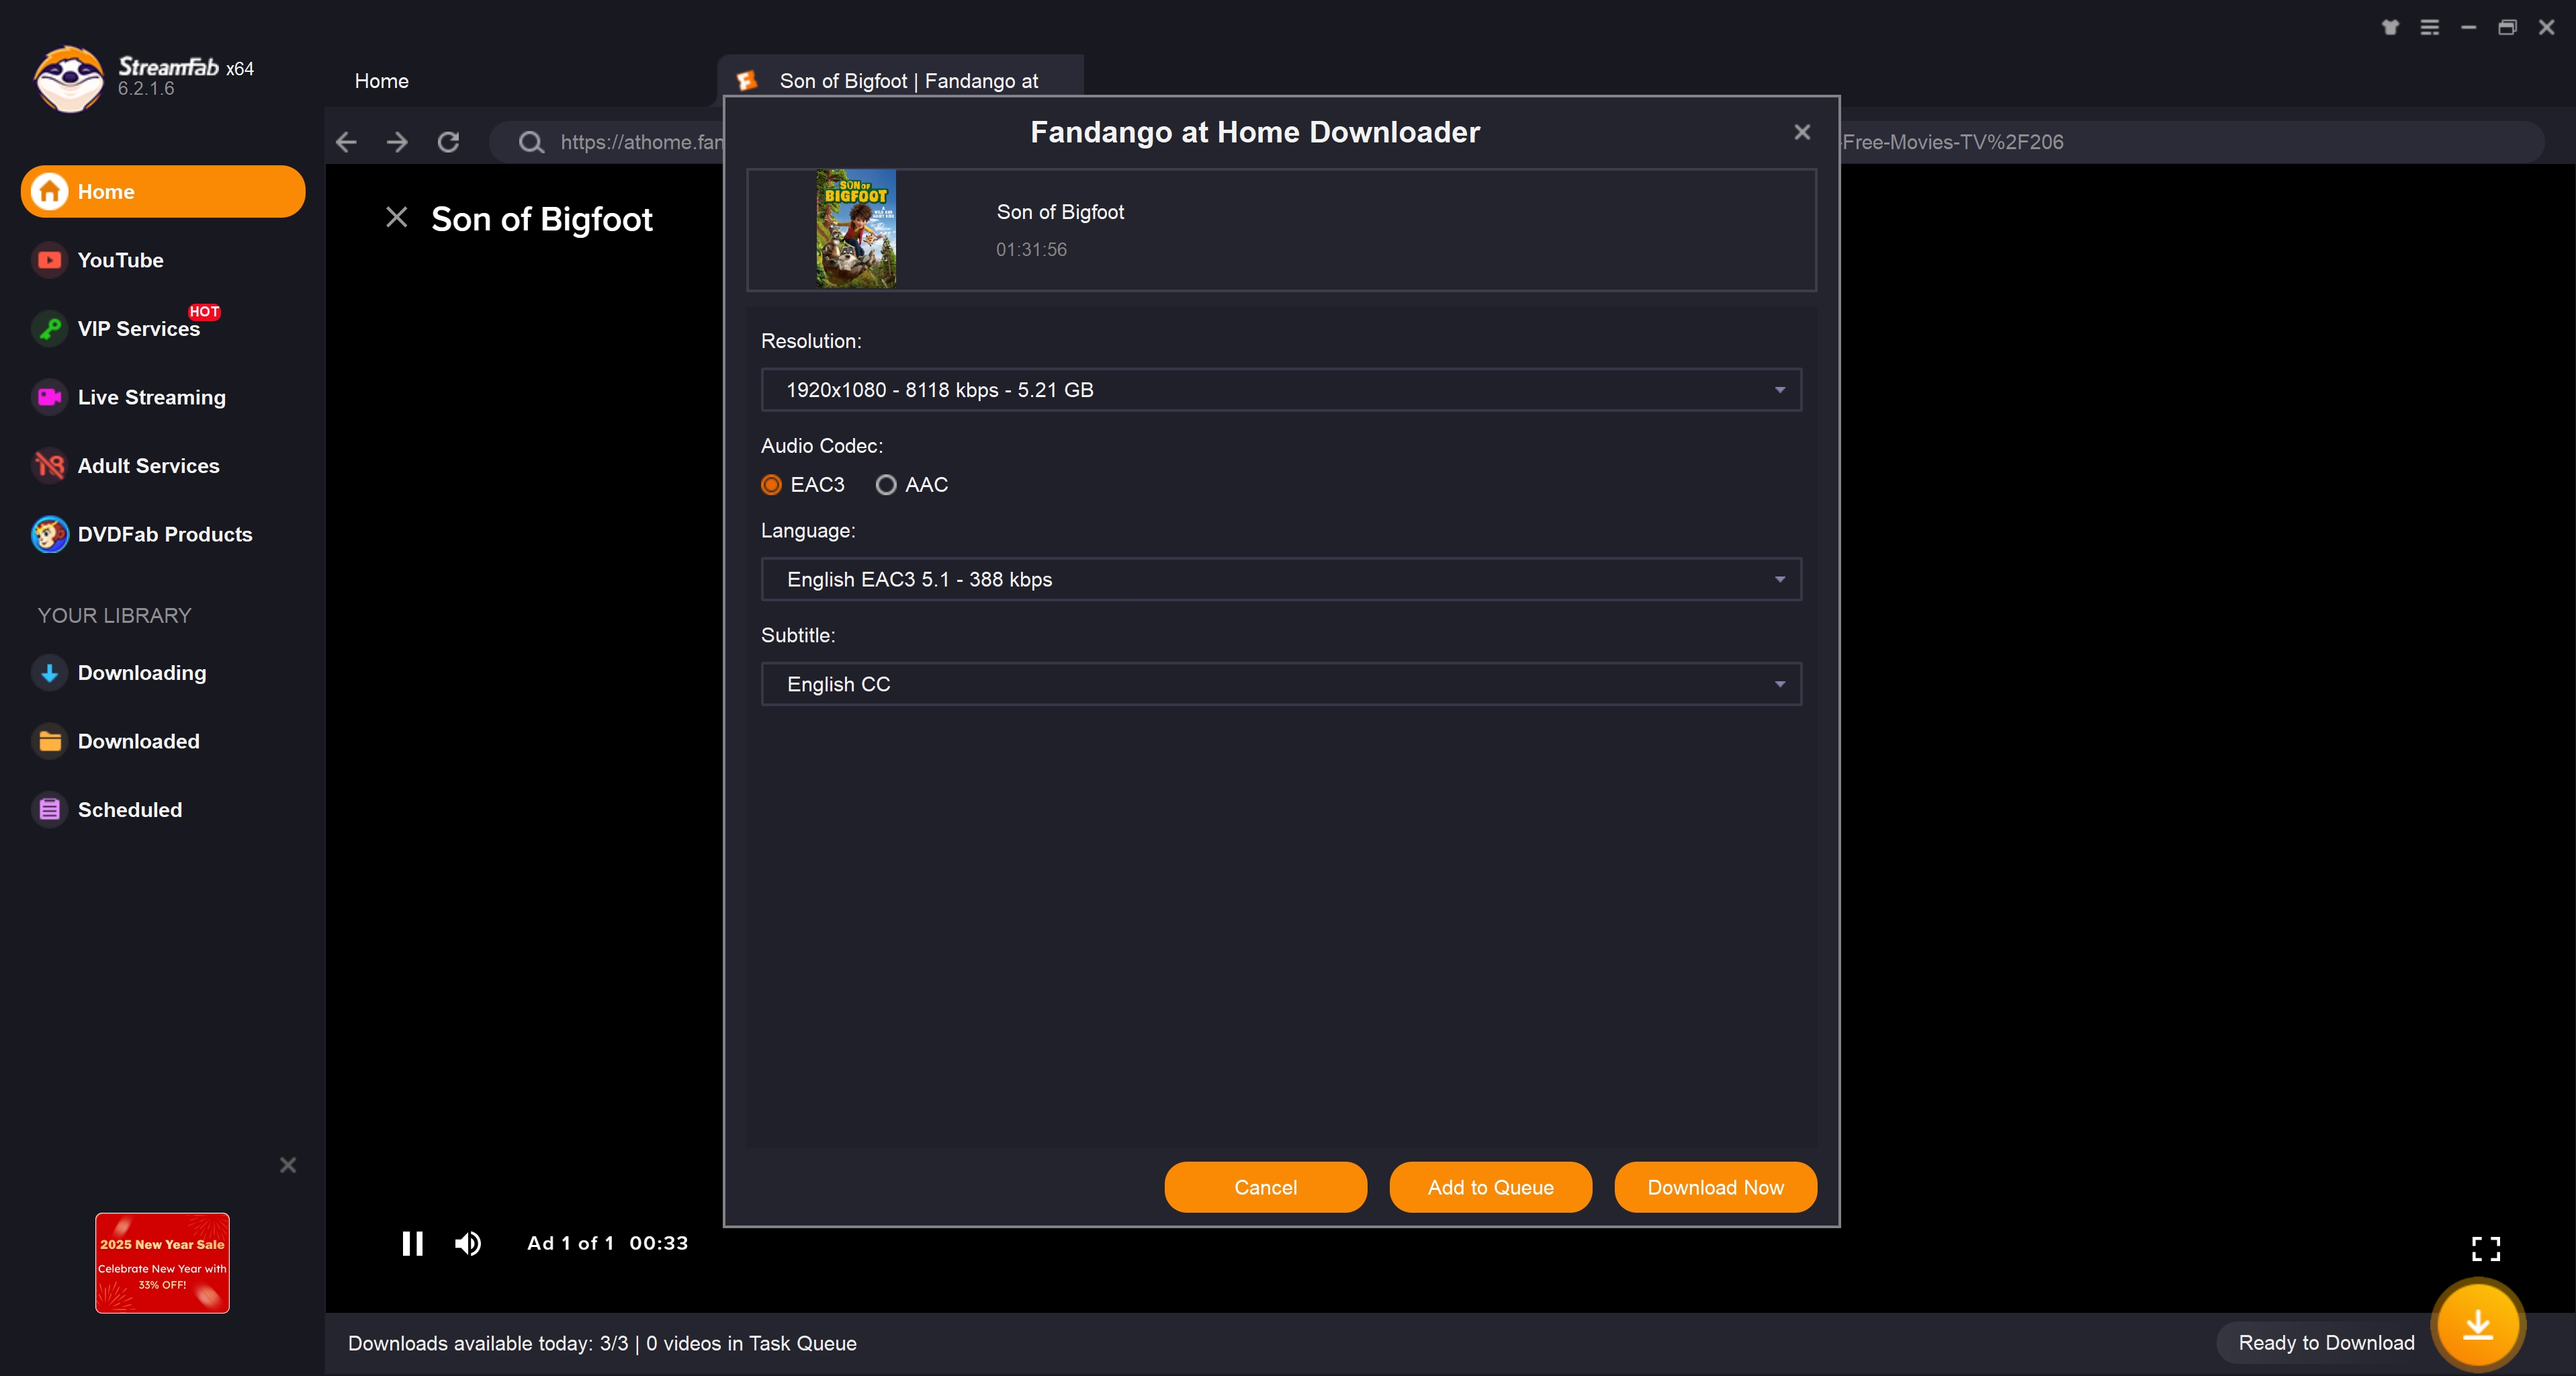Select AAC audio codec

tap(886, 485)
